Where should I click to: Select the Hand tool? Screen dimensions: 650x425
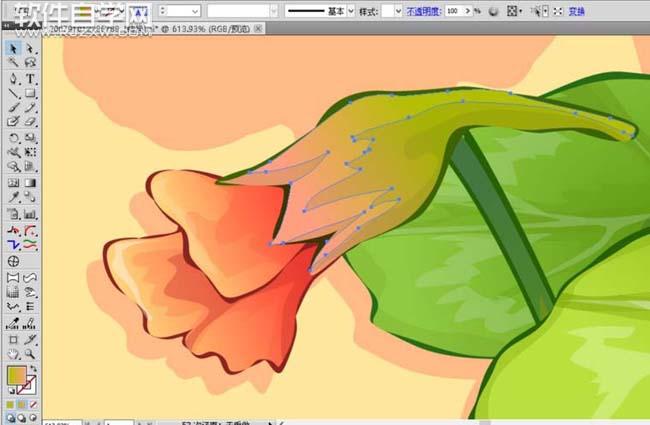[x=13, y=354]
